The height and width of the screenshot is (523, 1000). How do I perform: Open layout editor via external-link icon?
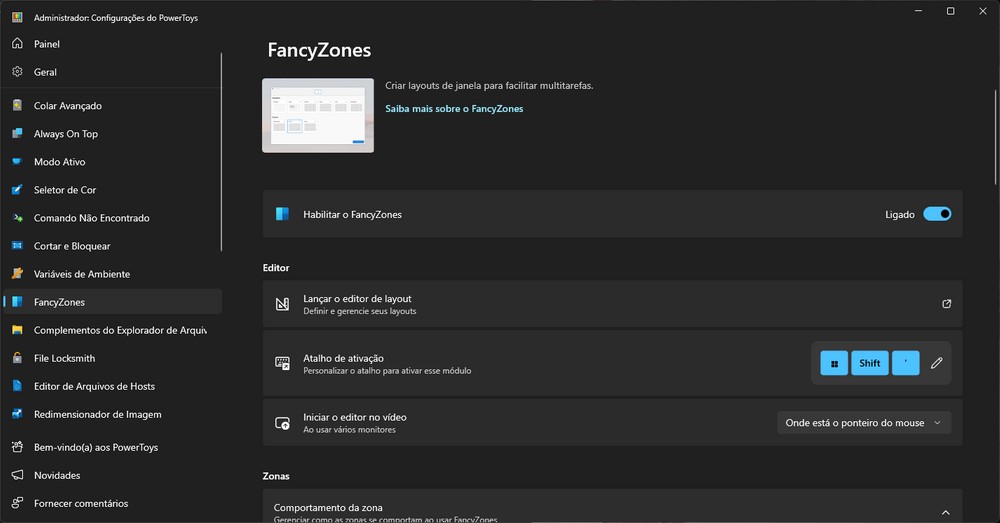[946, 304]
